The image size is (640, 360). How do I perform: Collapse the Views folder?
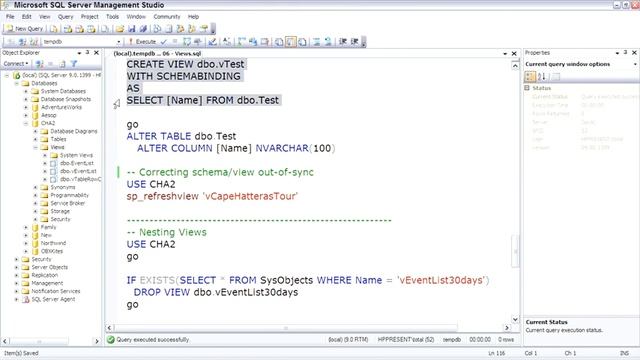click(x=36, y=147)
